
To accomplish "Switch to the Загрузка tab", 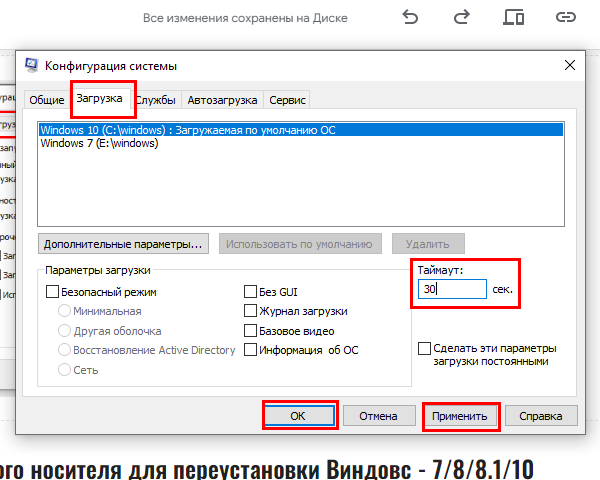I will click(99, 98).
